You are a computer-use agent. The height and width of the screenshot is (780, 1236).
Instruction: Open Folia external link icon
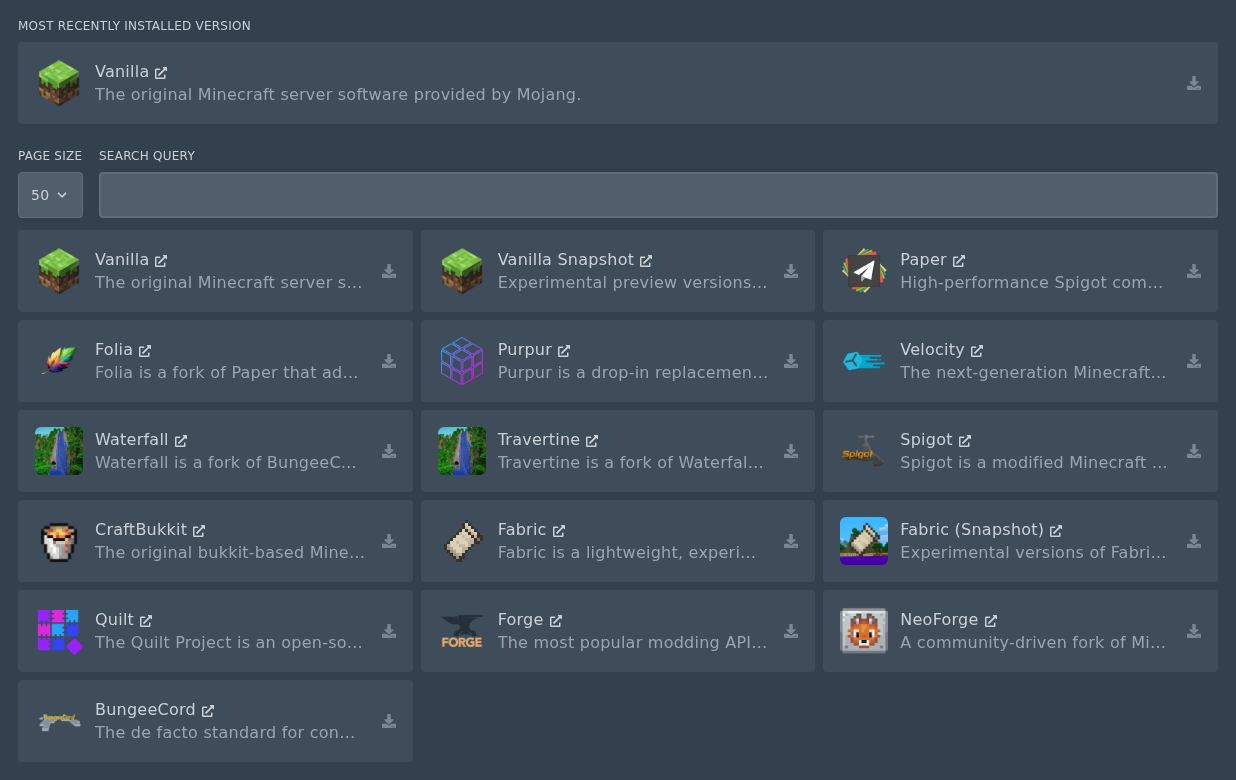pos(145,351)
